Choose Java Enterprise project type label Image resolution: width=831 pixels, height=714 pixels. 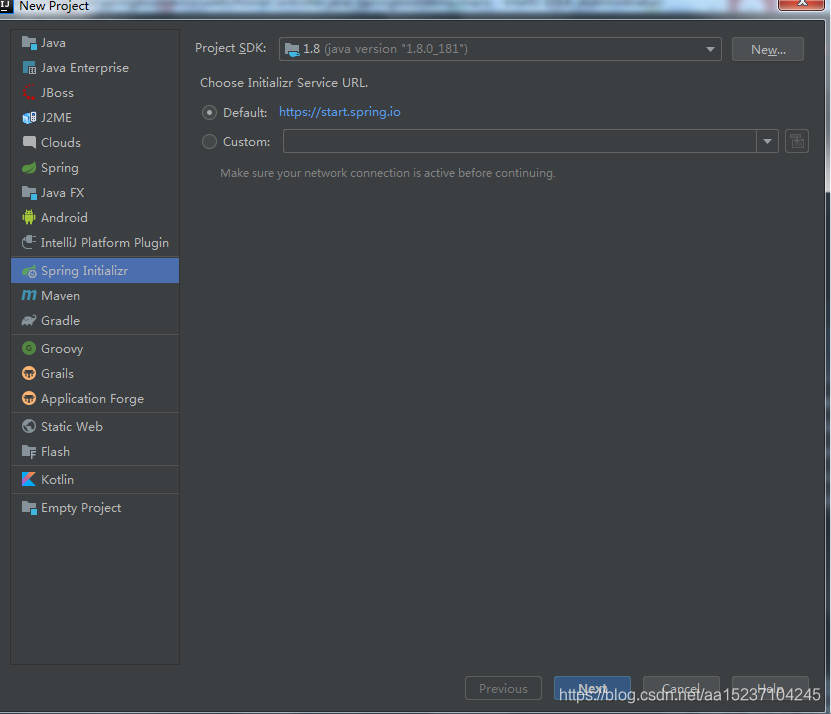[x=85, y=68]
